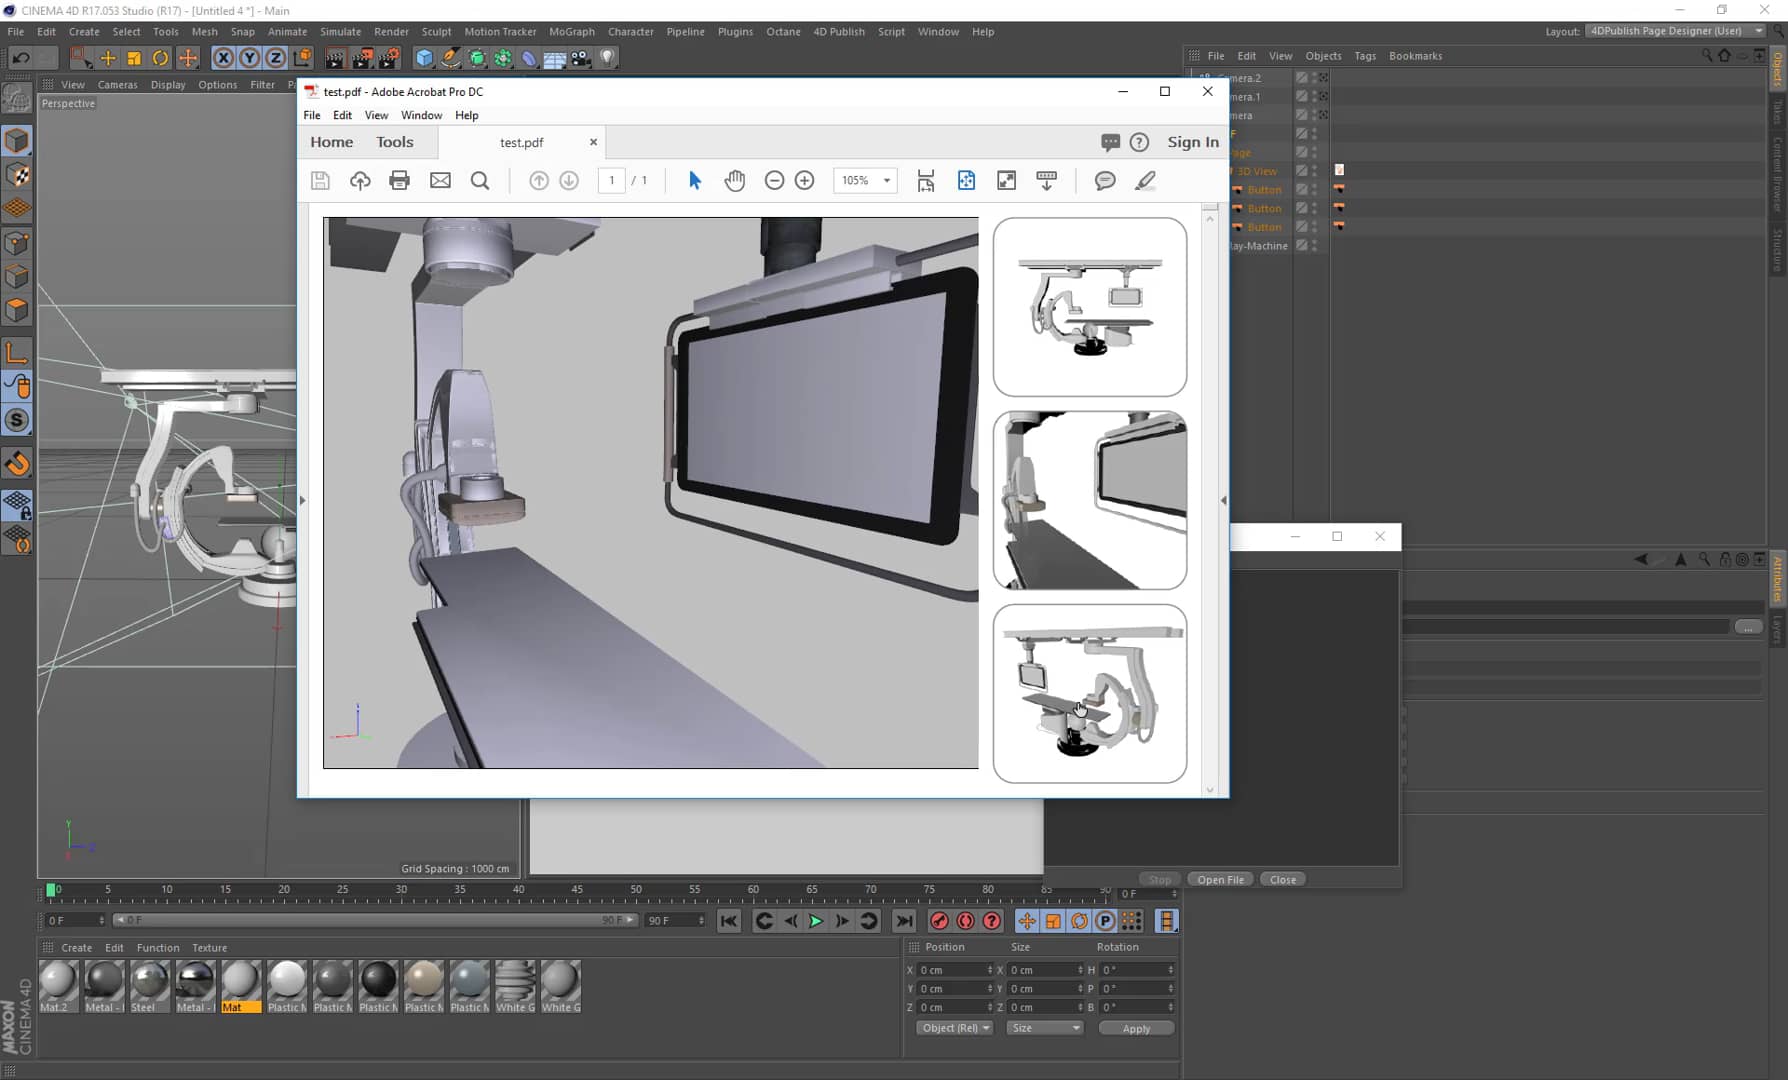Select the Scale tool

[134, 58]
